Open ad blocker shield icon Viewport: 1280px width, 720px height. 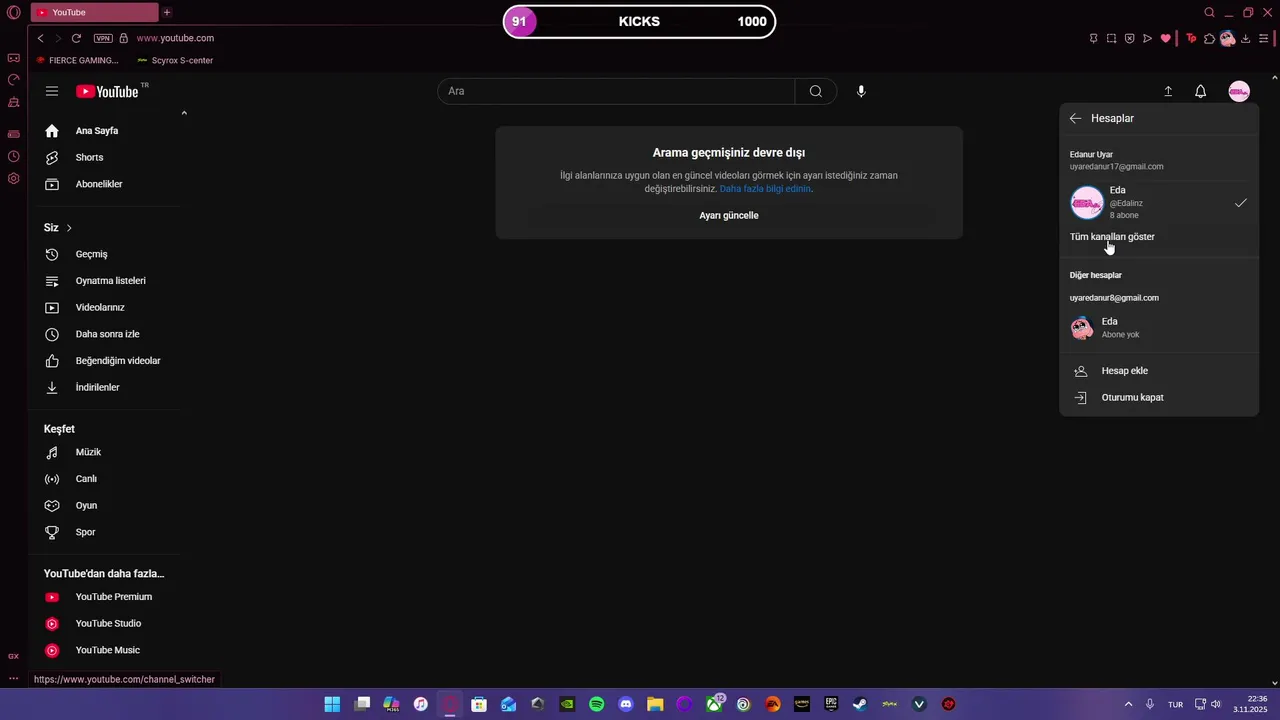click(1129, 38)
